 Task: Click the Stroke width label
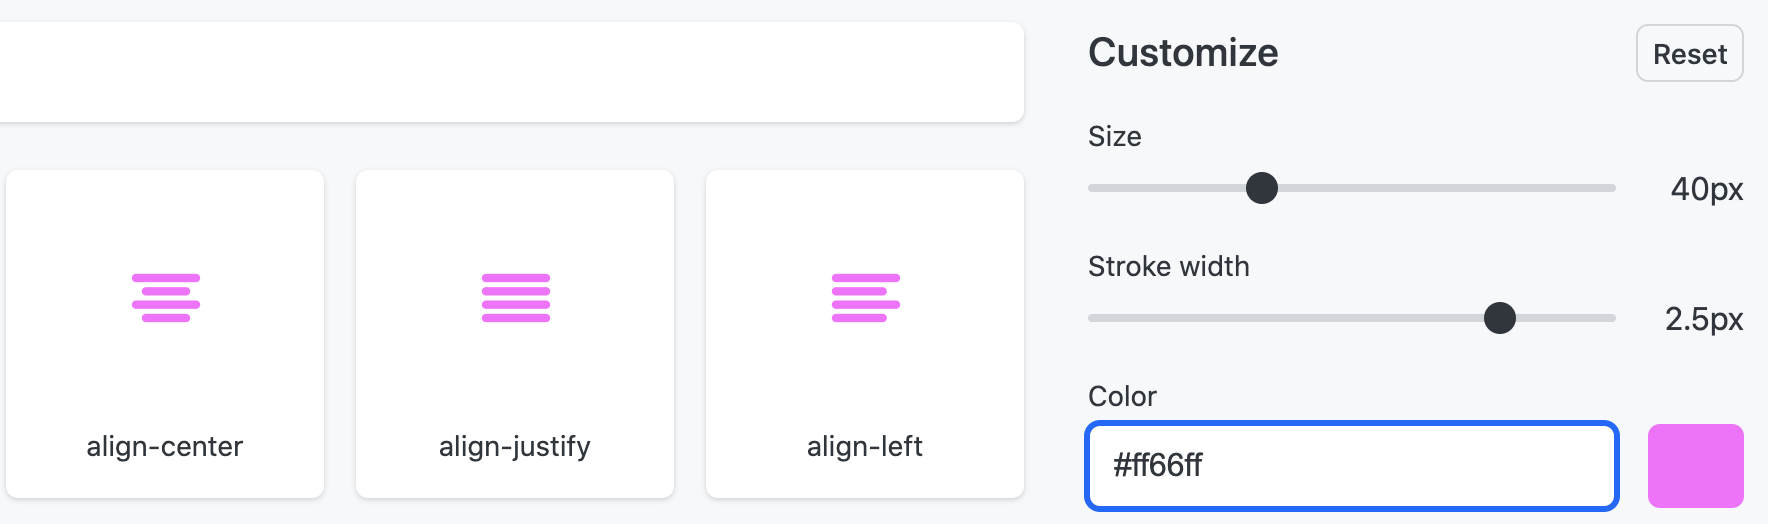click(x=1169, y=266)
